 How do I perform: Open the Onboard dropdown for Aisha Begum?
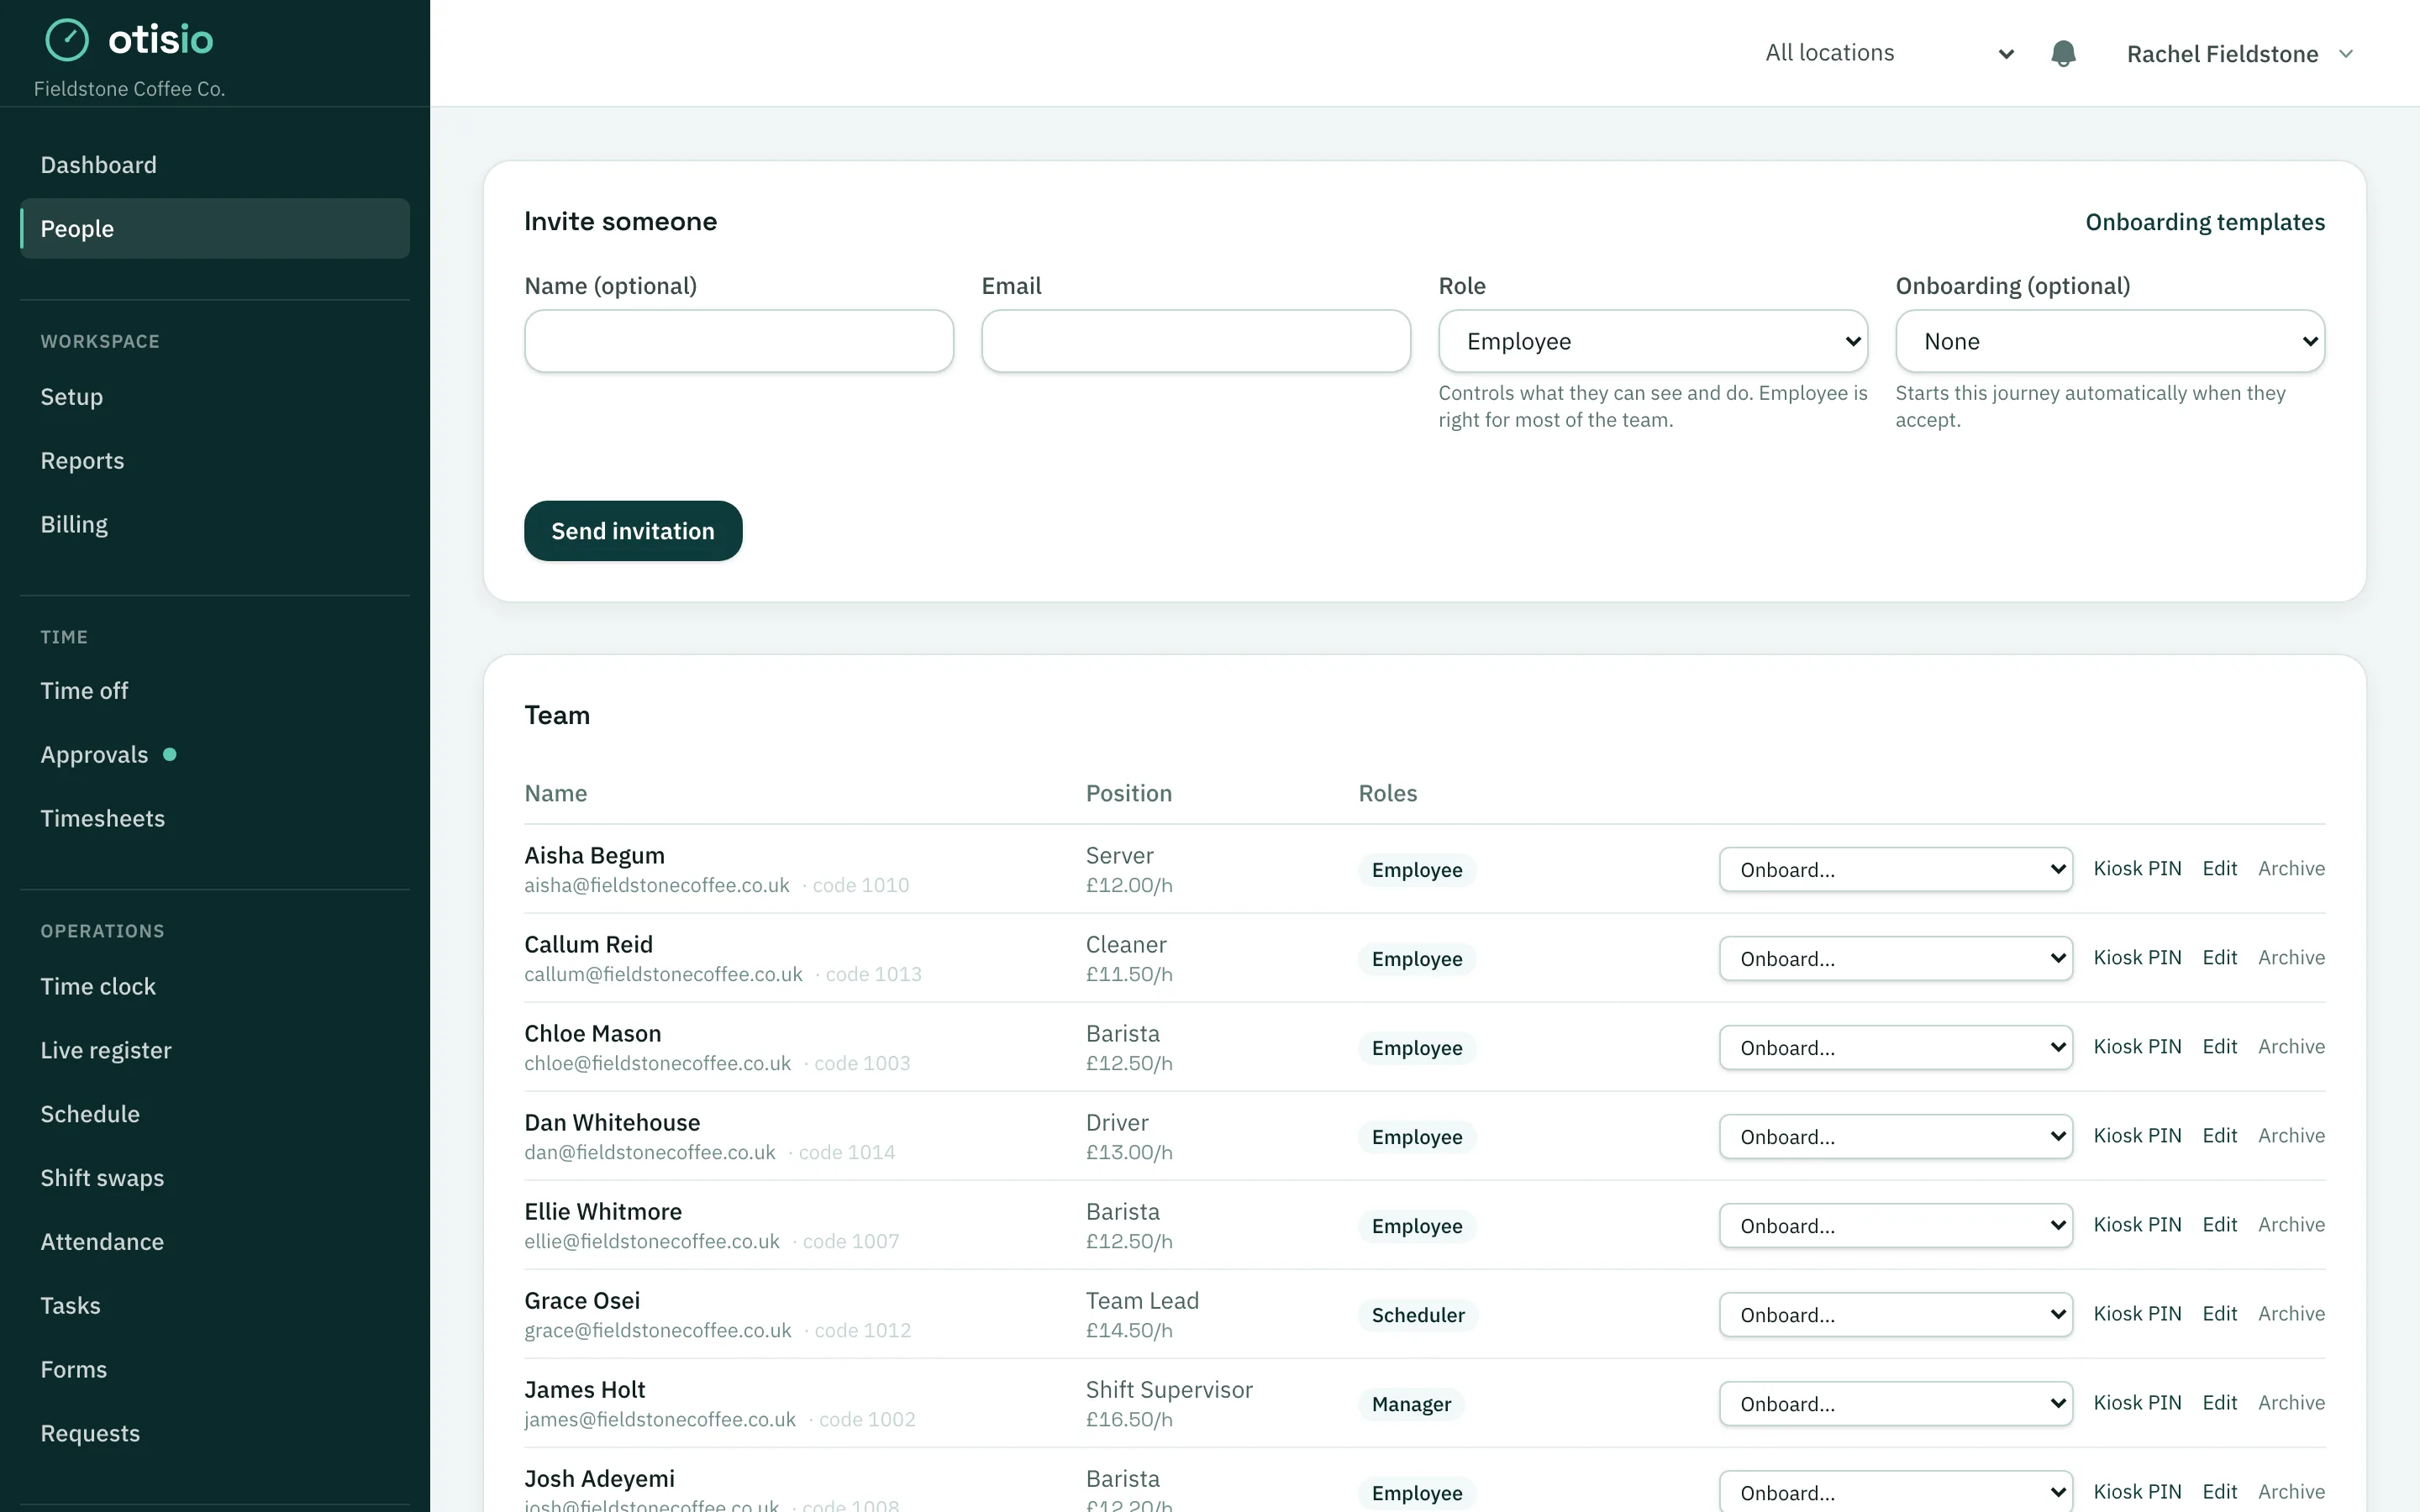pyautogui.click(x=1896, y=869)
